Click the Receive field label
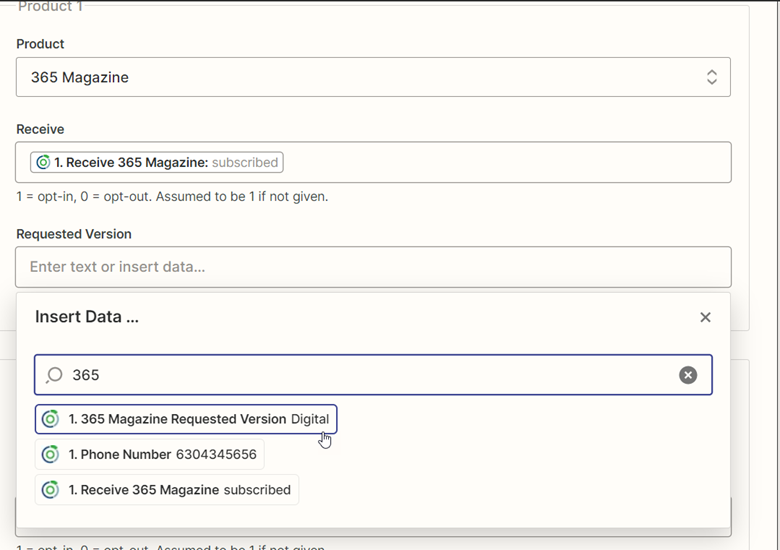 click(40, 129)
